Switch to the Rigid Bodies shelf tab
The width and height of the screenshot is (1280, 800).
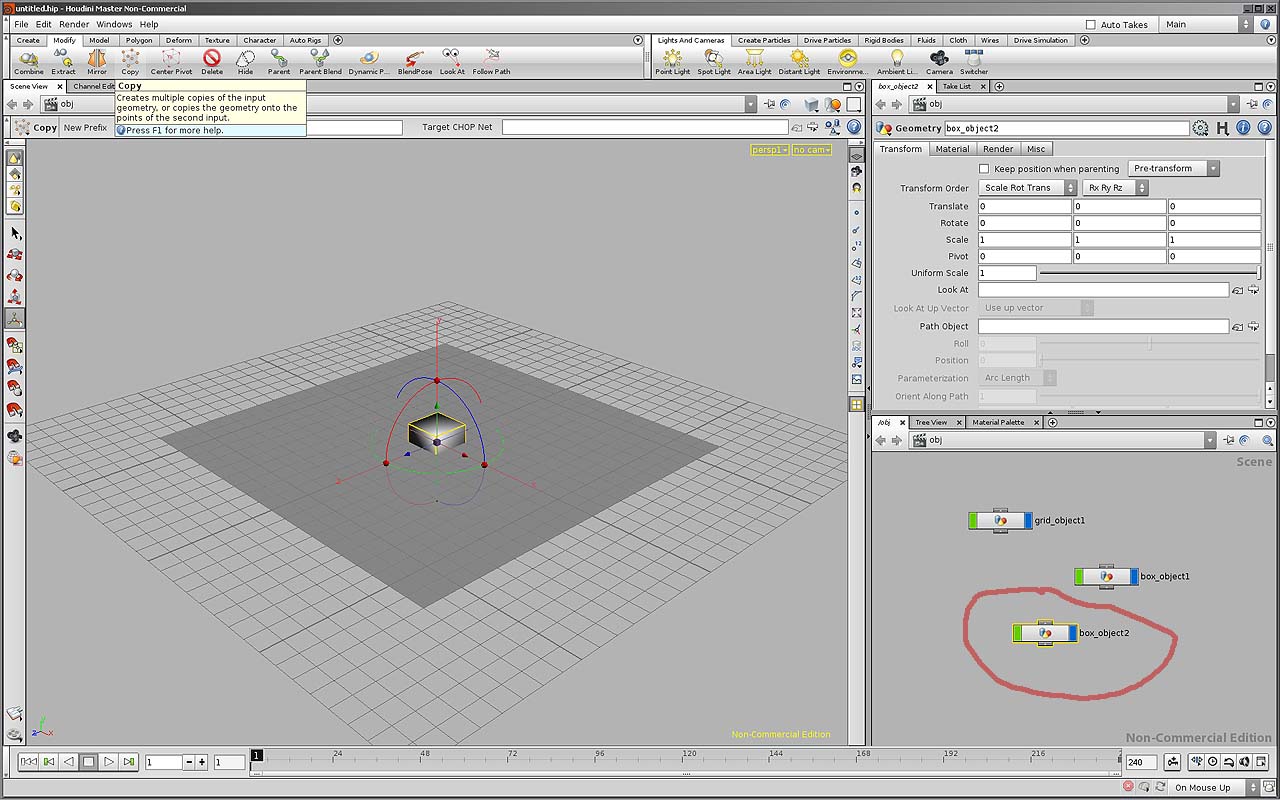point(884,40)
